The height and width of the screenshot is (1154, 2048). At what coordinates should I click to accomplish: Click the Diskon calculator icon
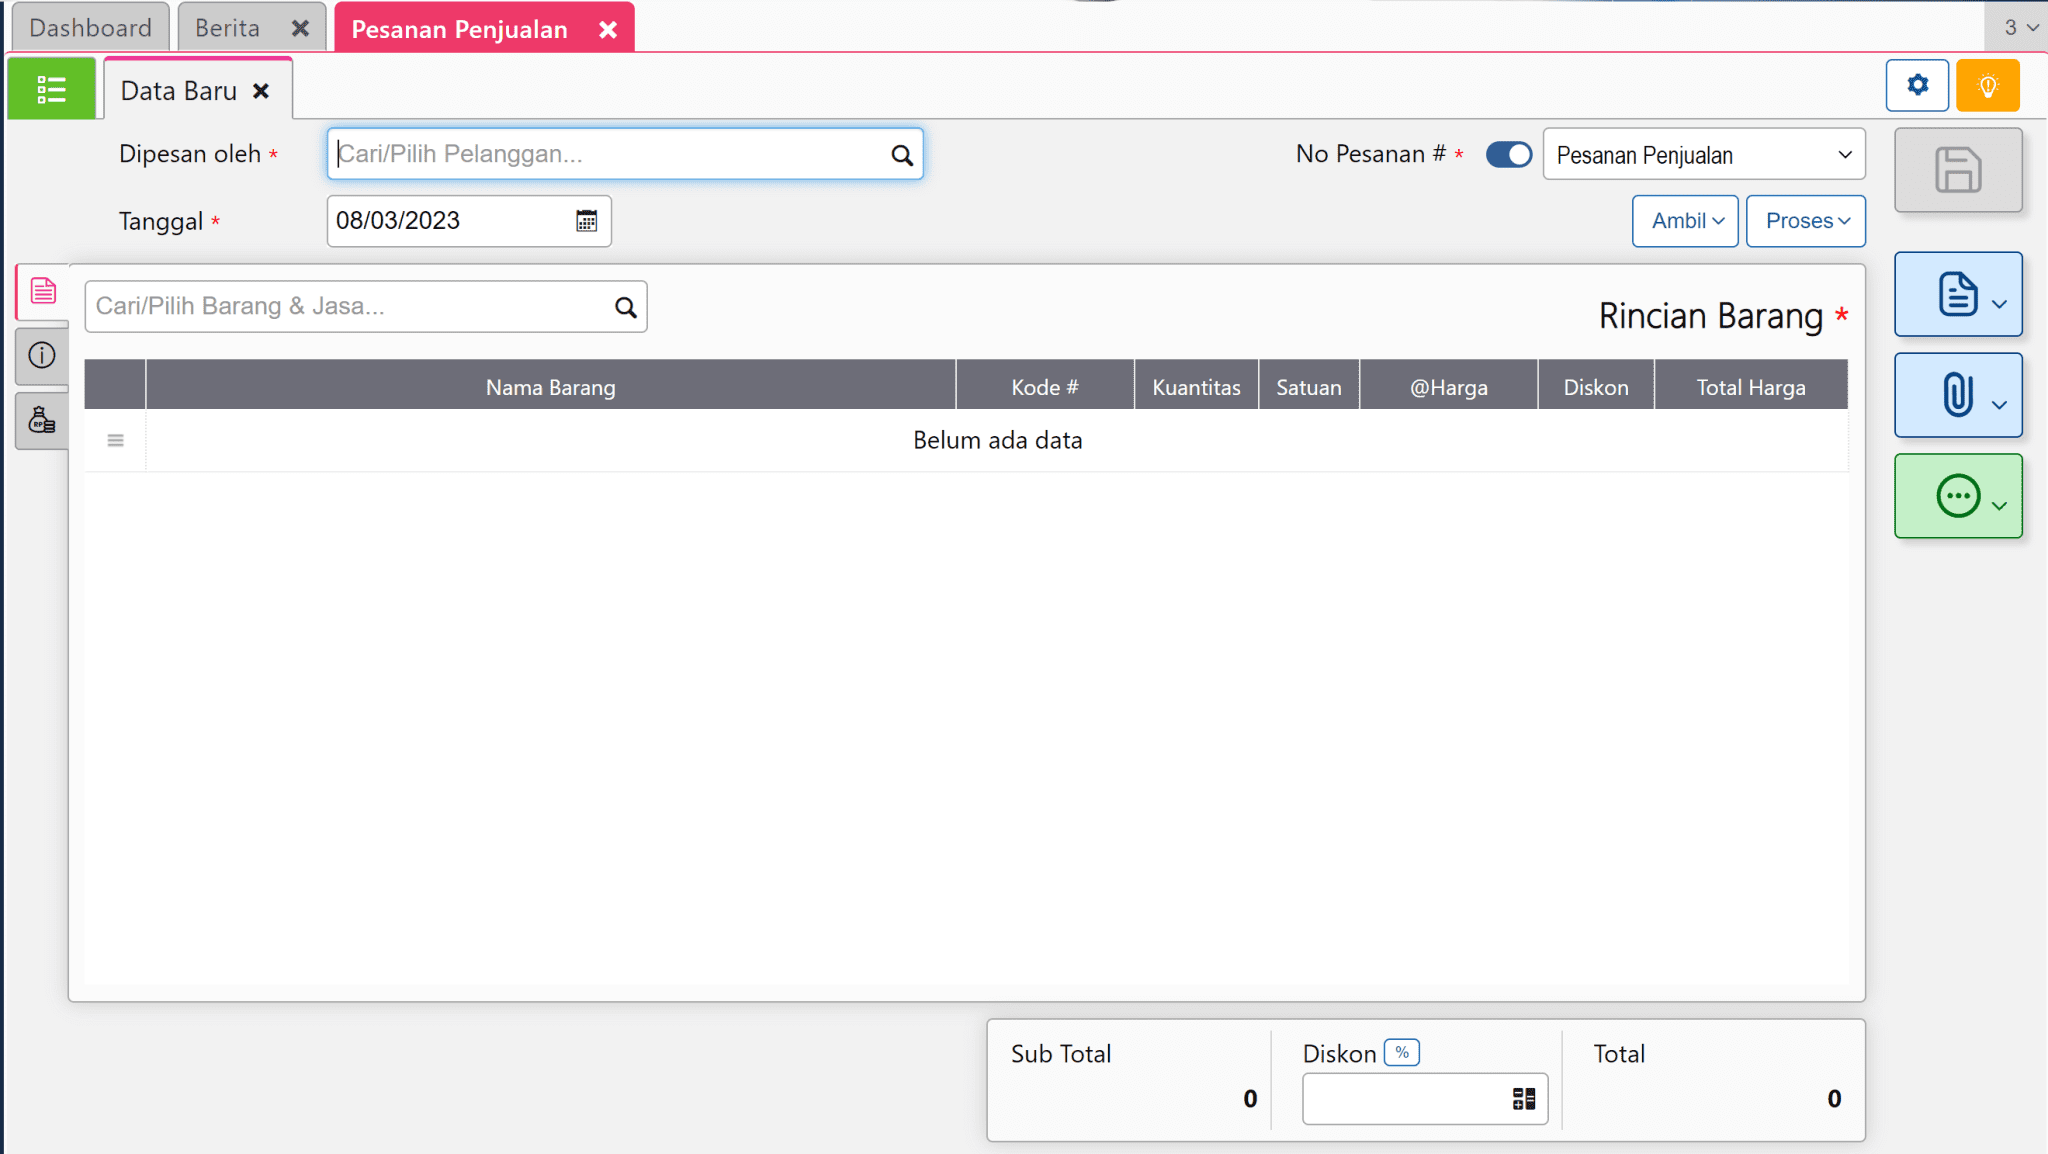click(x=1523, y=1099)
